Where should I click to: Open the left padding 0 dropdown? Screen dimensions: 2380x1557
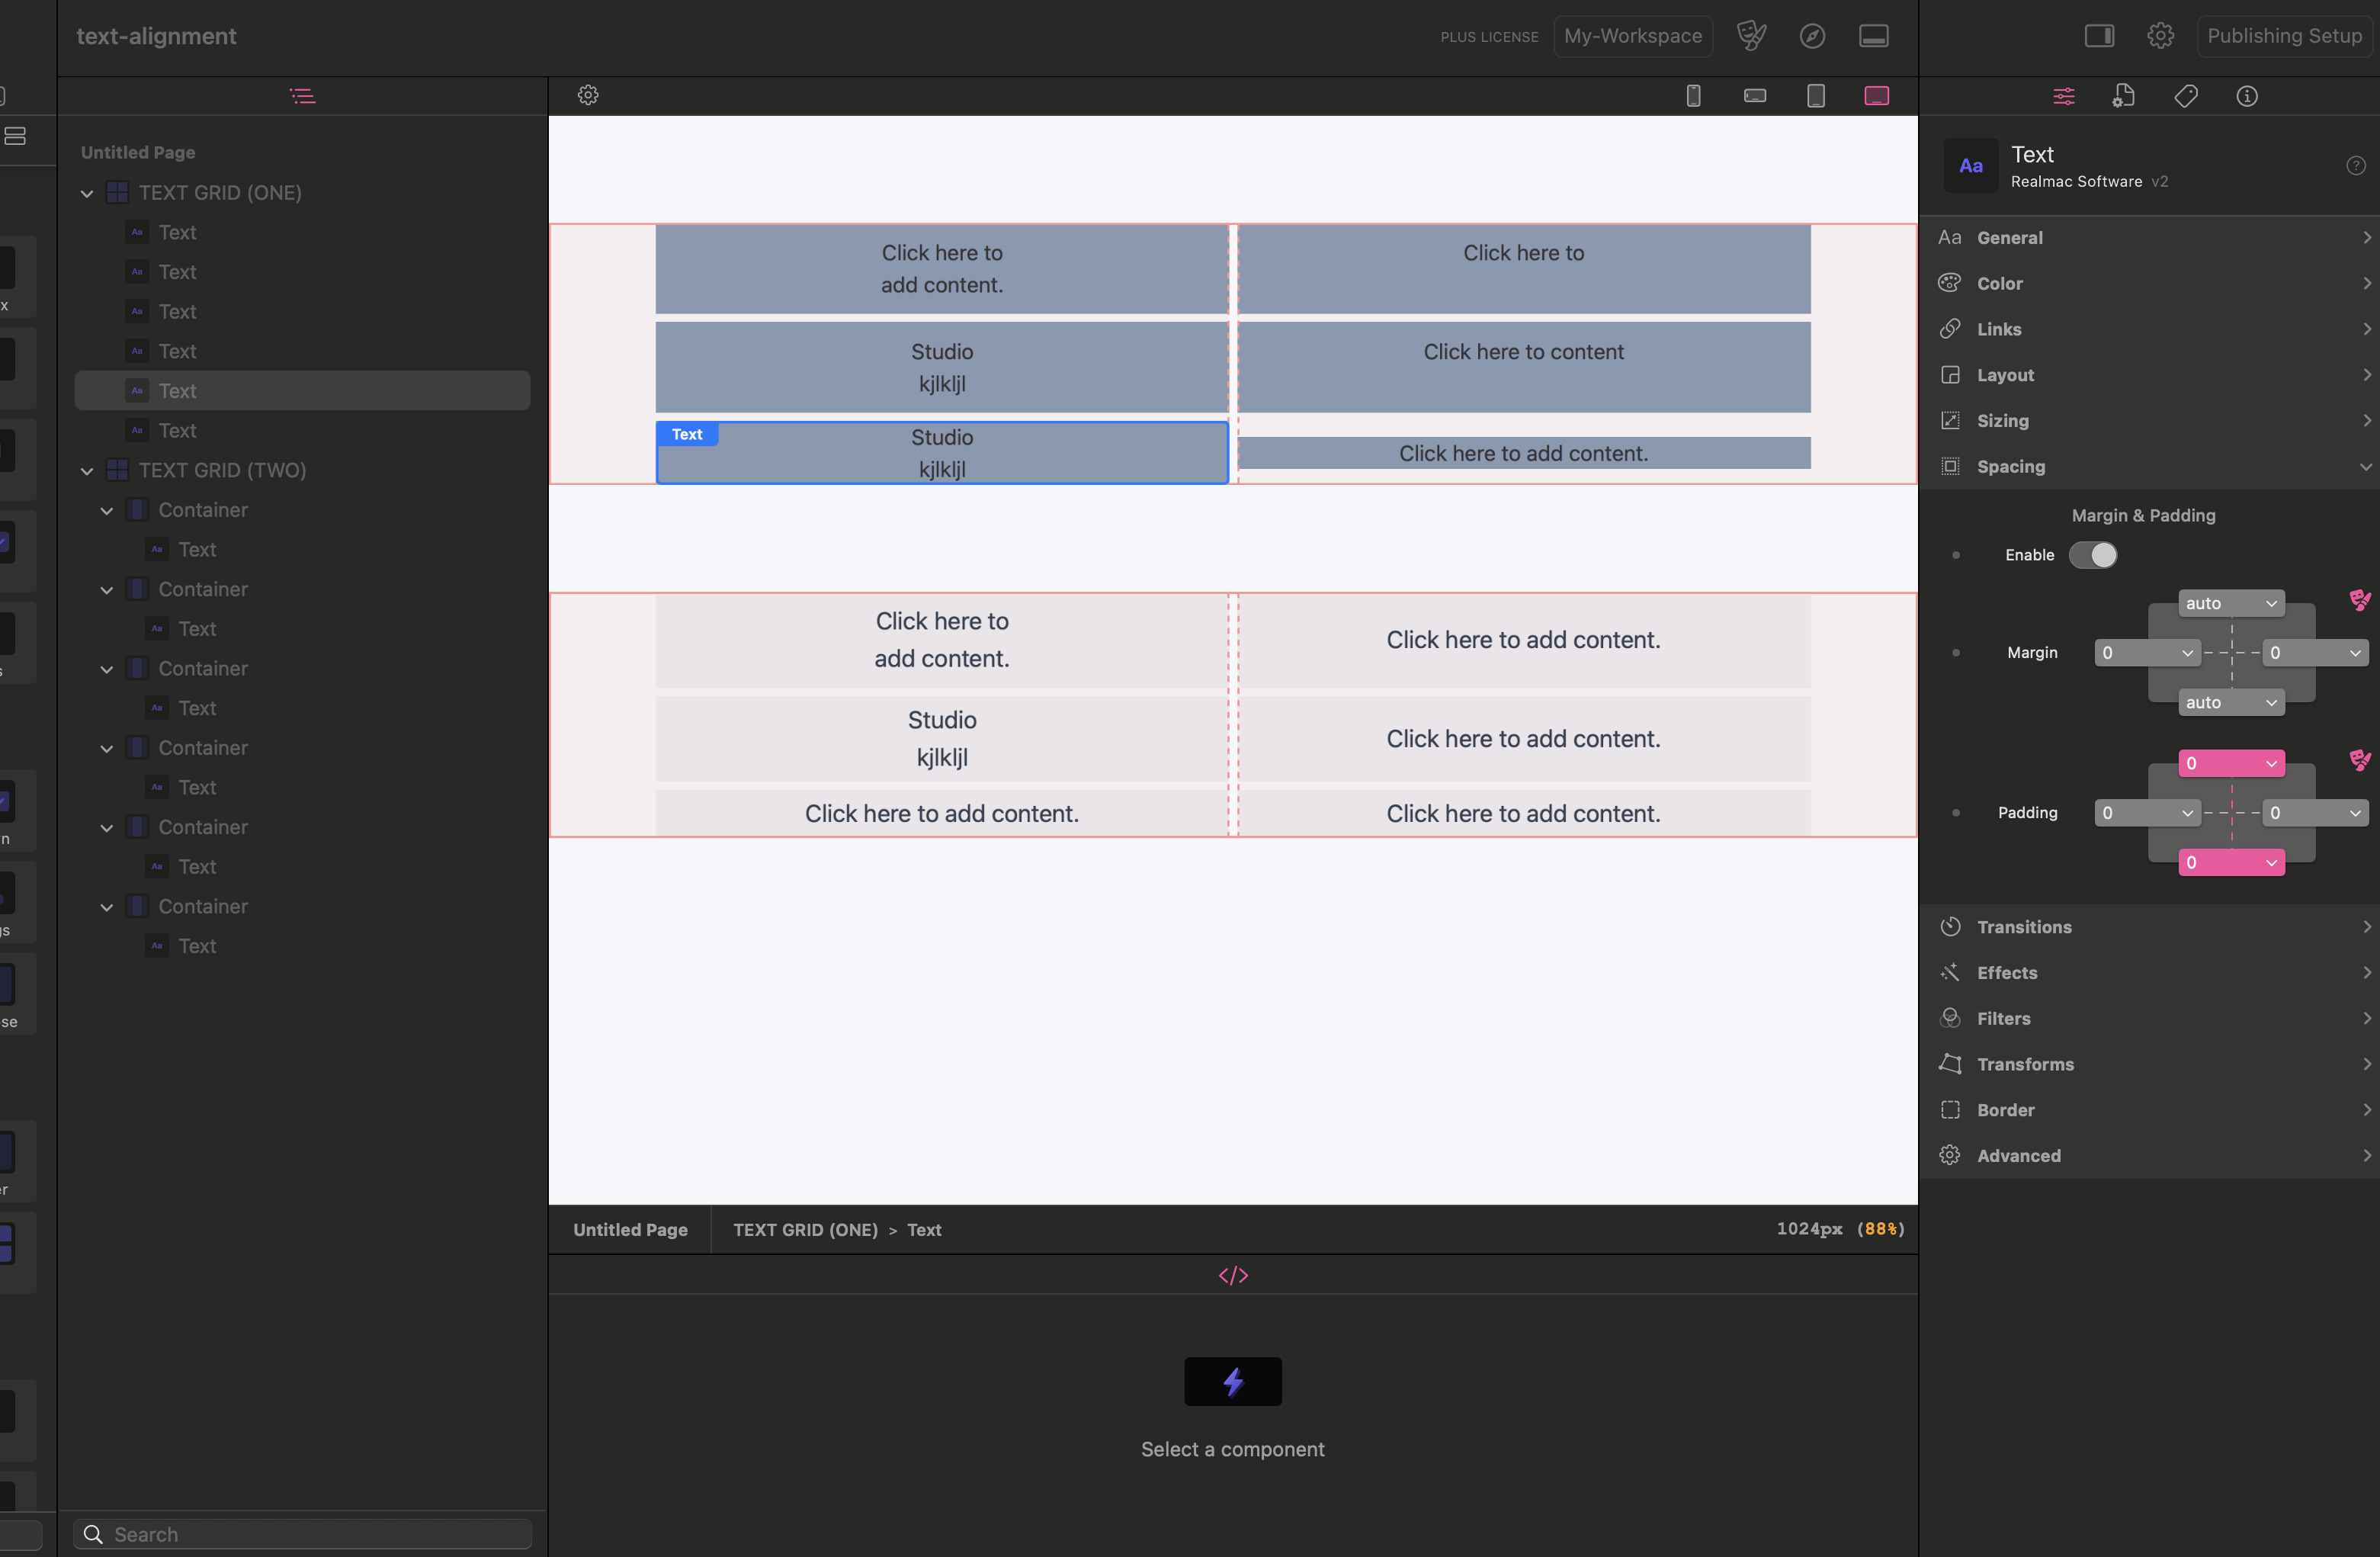click(x=2147, y=813)
